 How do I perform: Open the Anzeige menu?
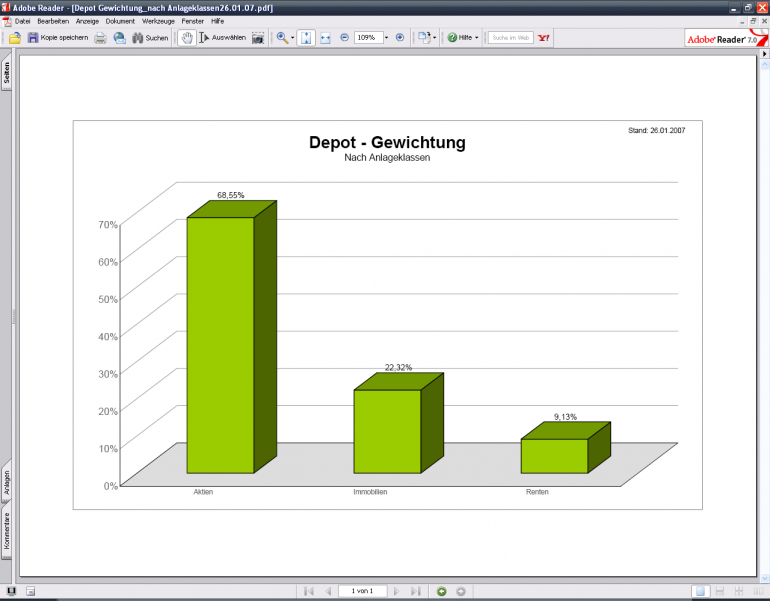point(87,21)
